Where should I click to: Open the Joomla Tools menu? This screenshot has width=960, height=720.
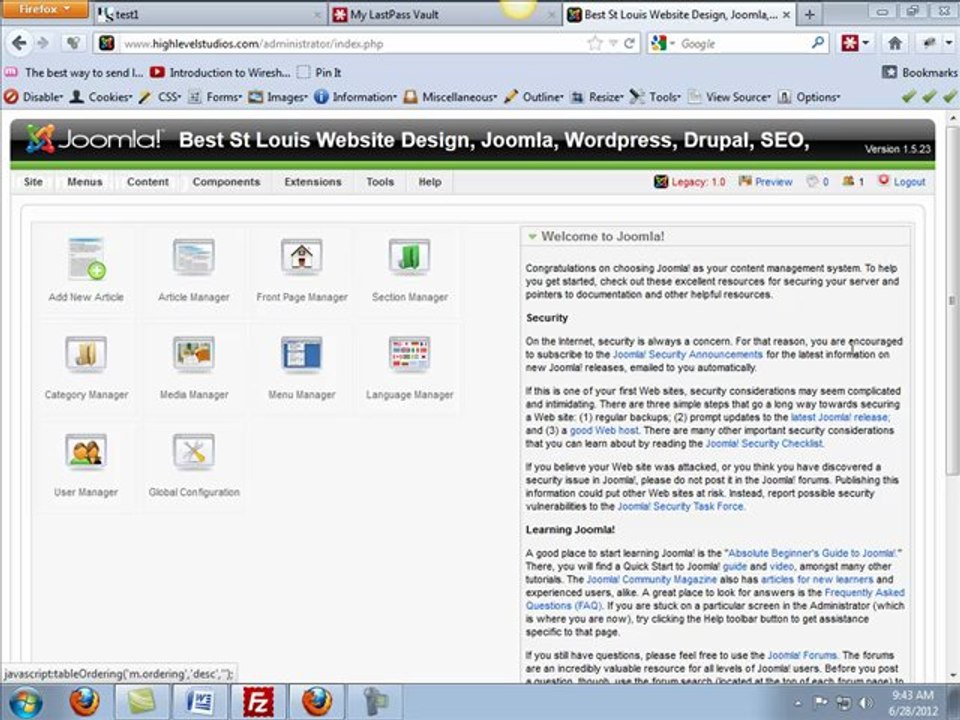tap(380, 182)
